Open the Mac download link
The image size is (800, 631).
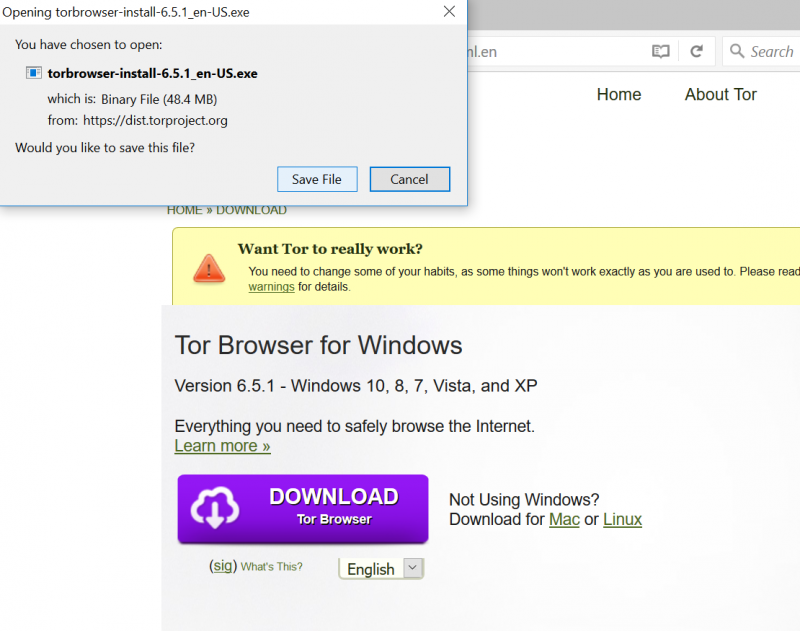(x=564, y=519)
